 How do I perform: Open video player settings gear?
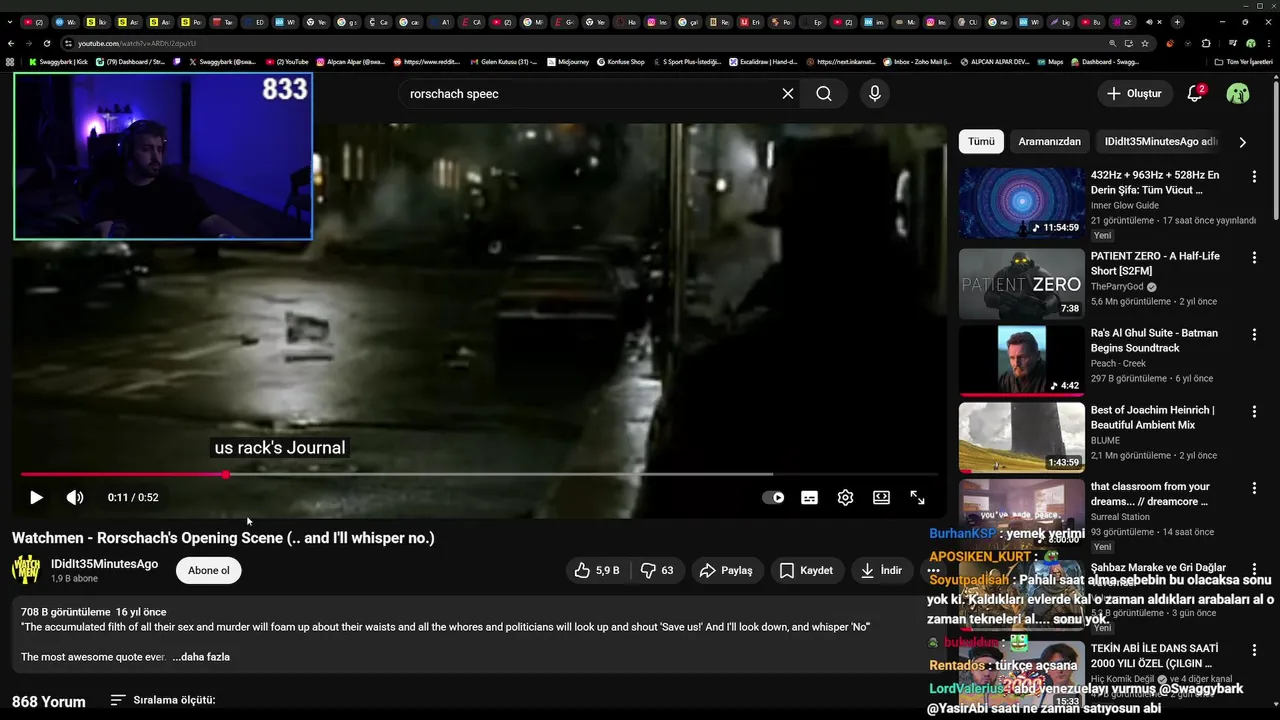click(845, 497)
